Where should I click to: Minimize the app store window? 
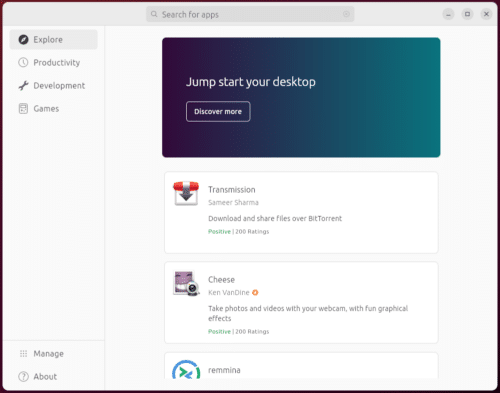pyautogui.click(x=448, y=14)
